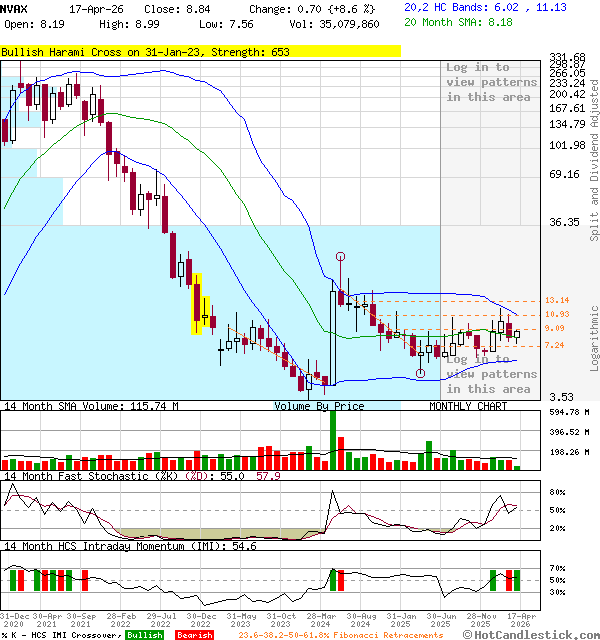The width and height of the screenshot is (600, 640).
Task: Click the tallest green volume bar
Action: pos(333,439)
